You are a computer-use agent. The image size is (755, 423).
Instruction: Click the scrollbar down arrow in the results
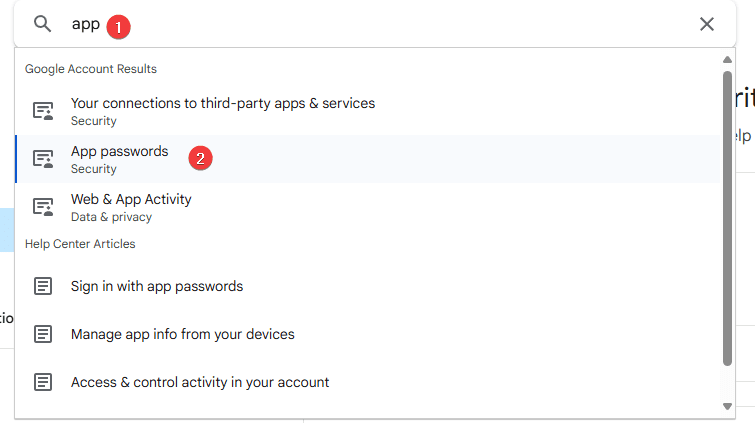pyautogui.click(x=727, y=406)
